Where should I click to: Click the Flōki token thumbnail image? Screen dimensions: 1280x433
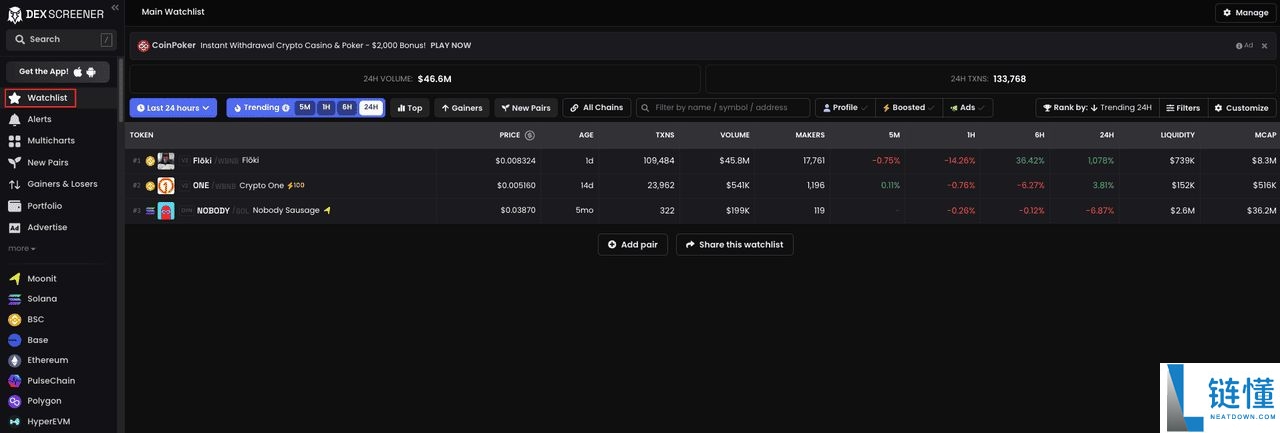tap(166, 160)
